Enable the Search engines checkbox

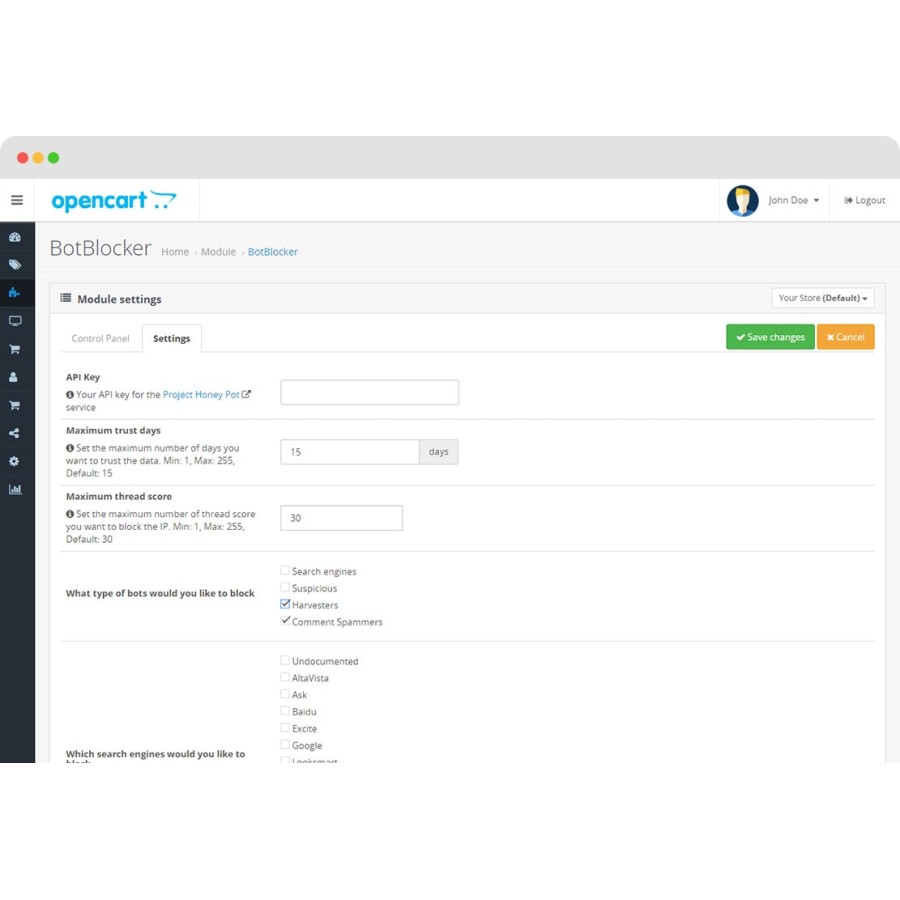click(x=285, y=570)
